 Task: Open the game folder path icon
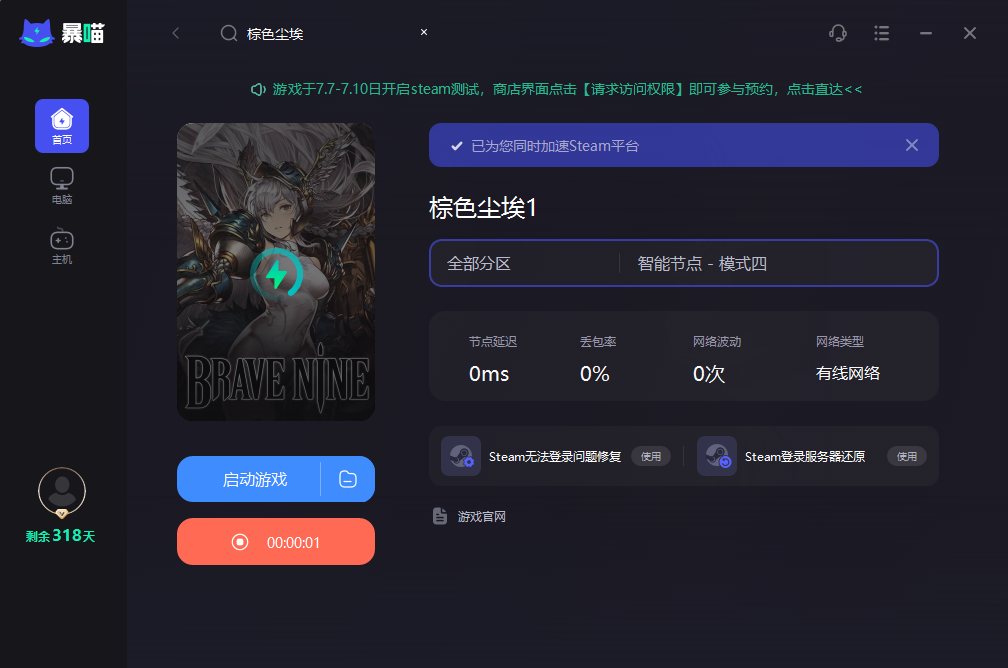tap(348, 479)
